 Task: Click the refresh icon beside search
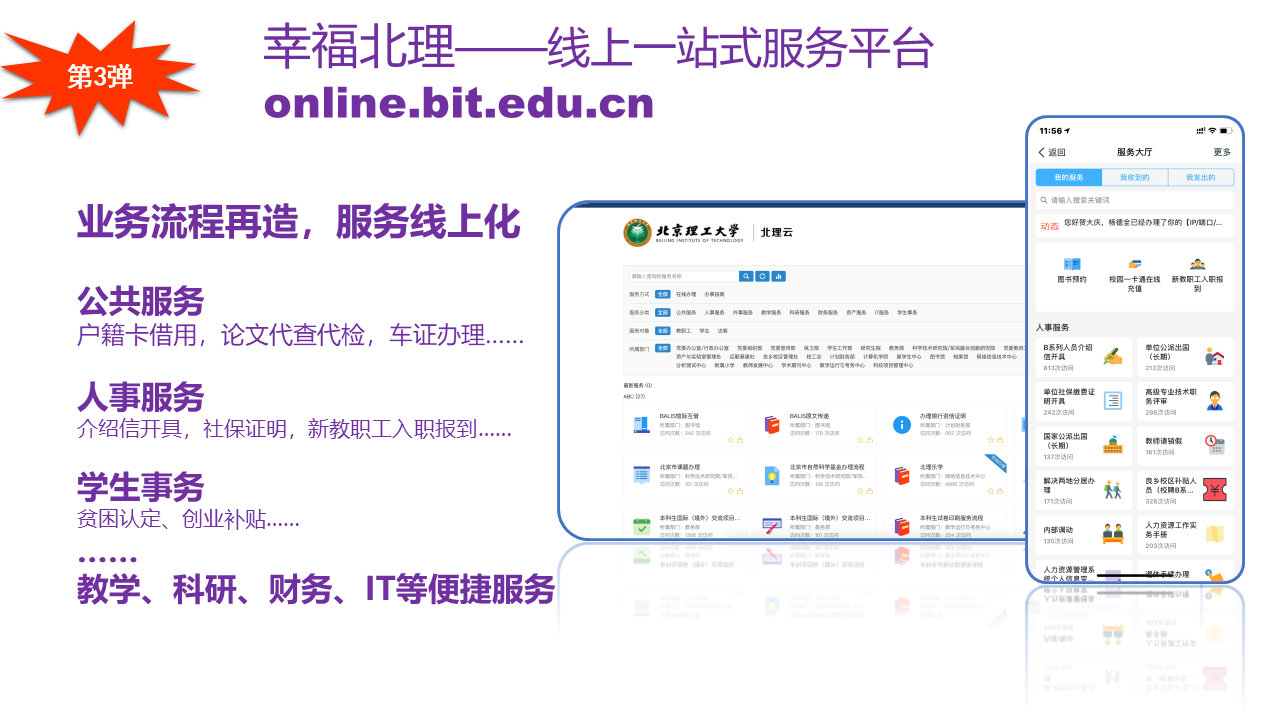click(762, 276)
